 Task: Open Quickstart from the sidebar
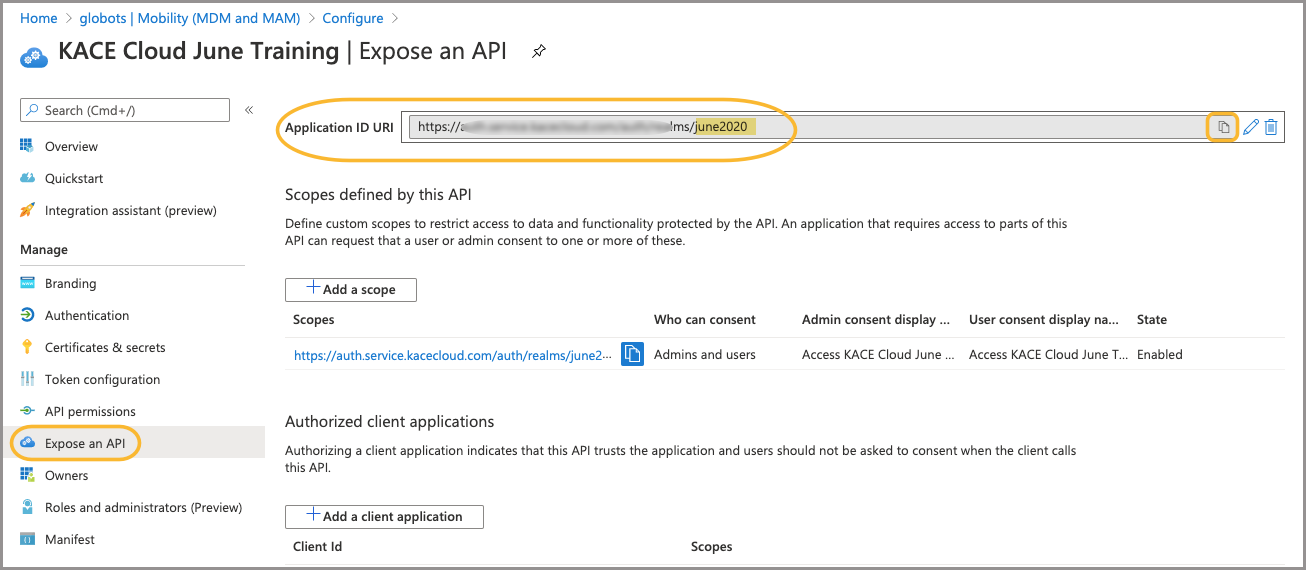coord(74,178)
